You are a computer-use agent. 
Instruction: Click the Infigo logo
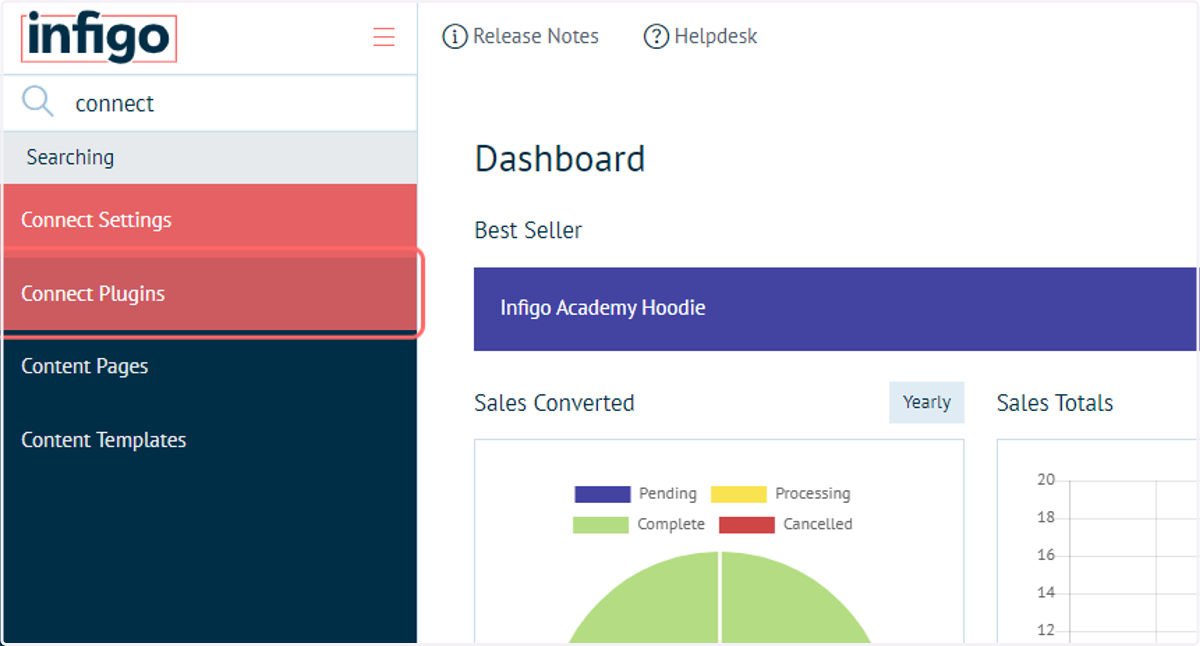point(99,39)
